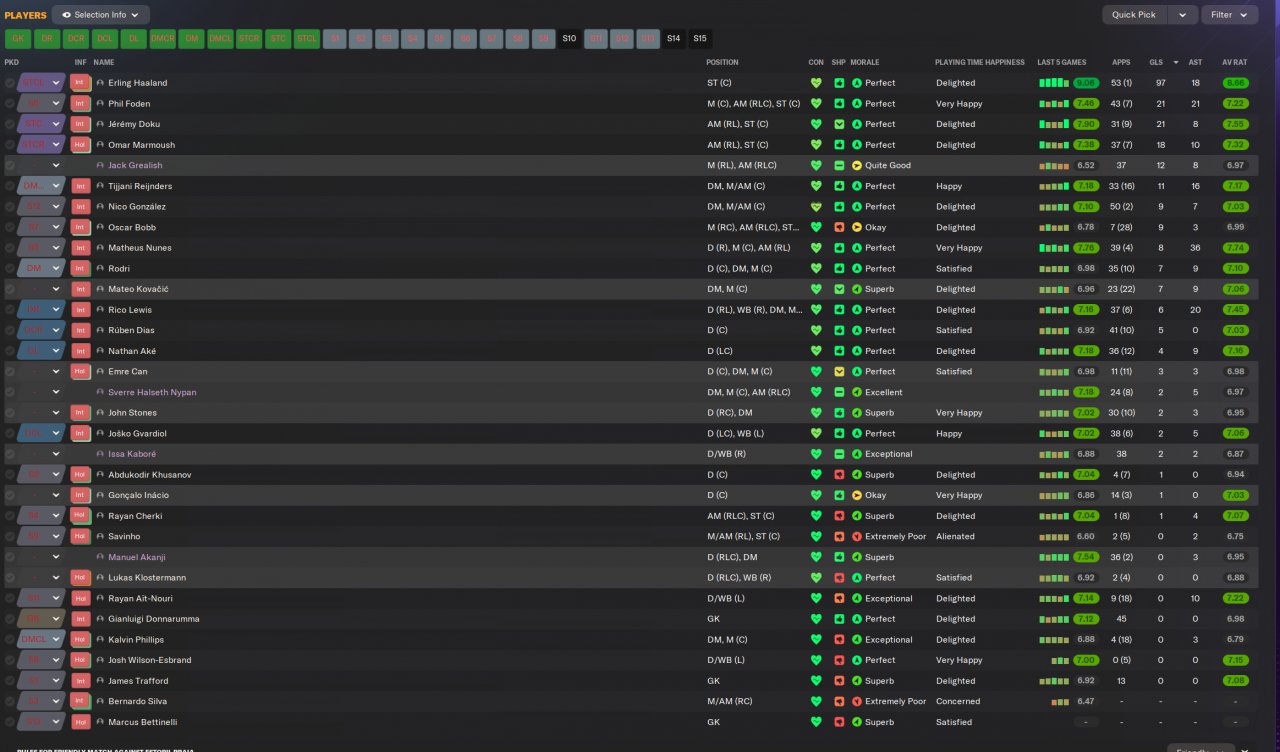Toggle the picked checkmark for Rico Lewis

click(10, 310)
